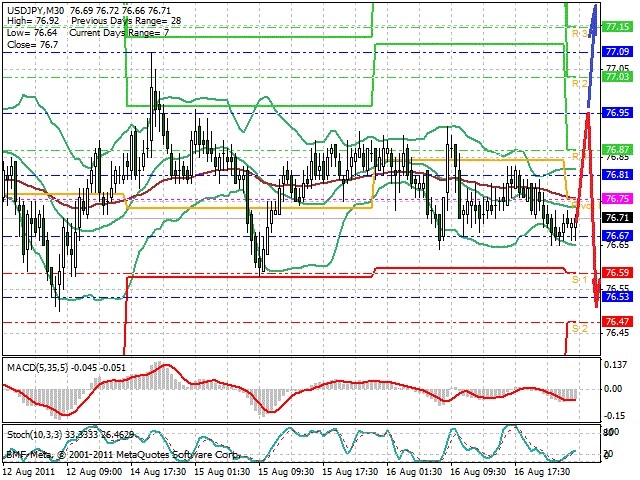Select the red 76.59 S1 price tag
This screenshot has height=480, width=640.
pyautogui.click(x=618, y=272)
